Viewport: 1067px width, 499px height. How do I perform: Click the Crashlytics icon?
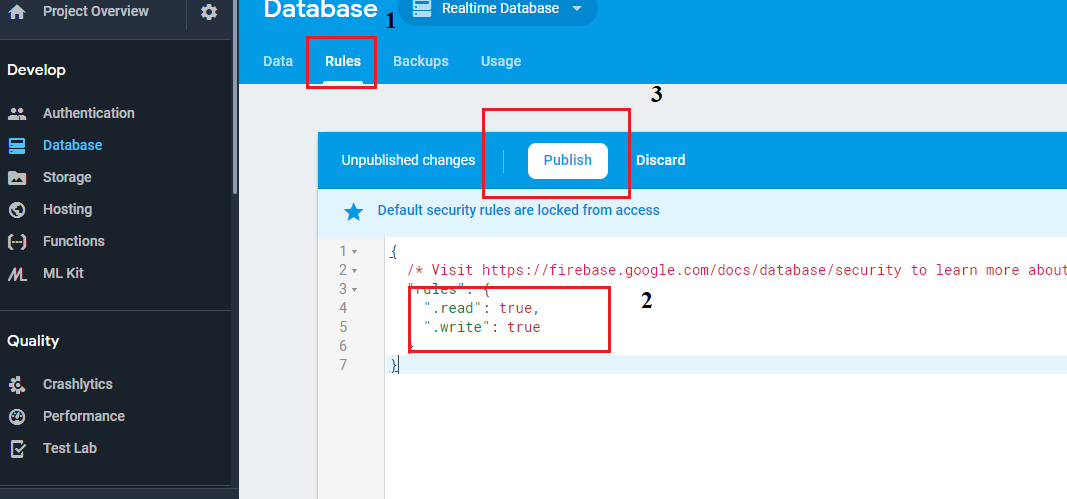point(17,385)
